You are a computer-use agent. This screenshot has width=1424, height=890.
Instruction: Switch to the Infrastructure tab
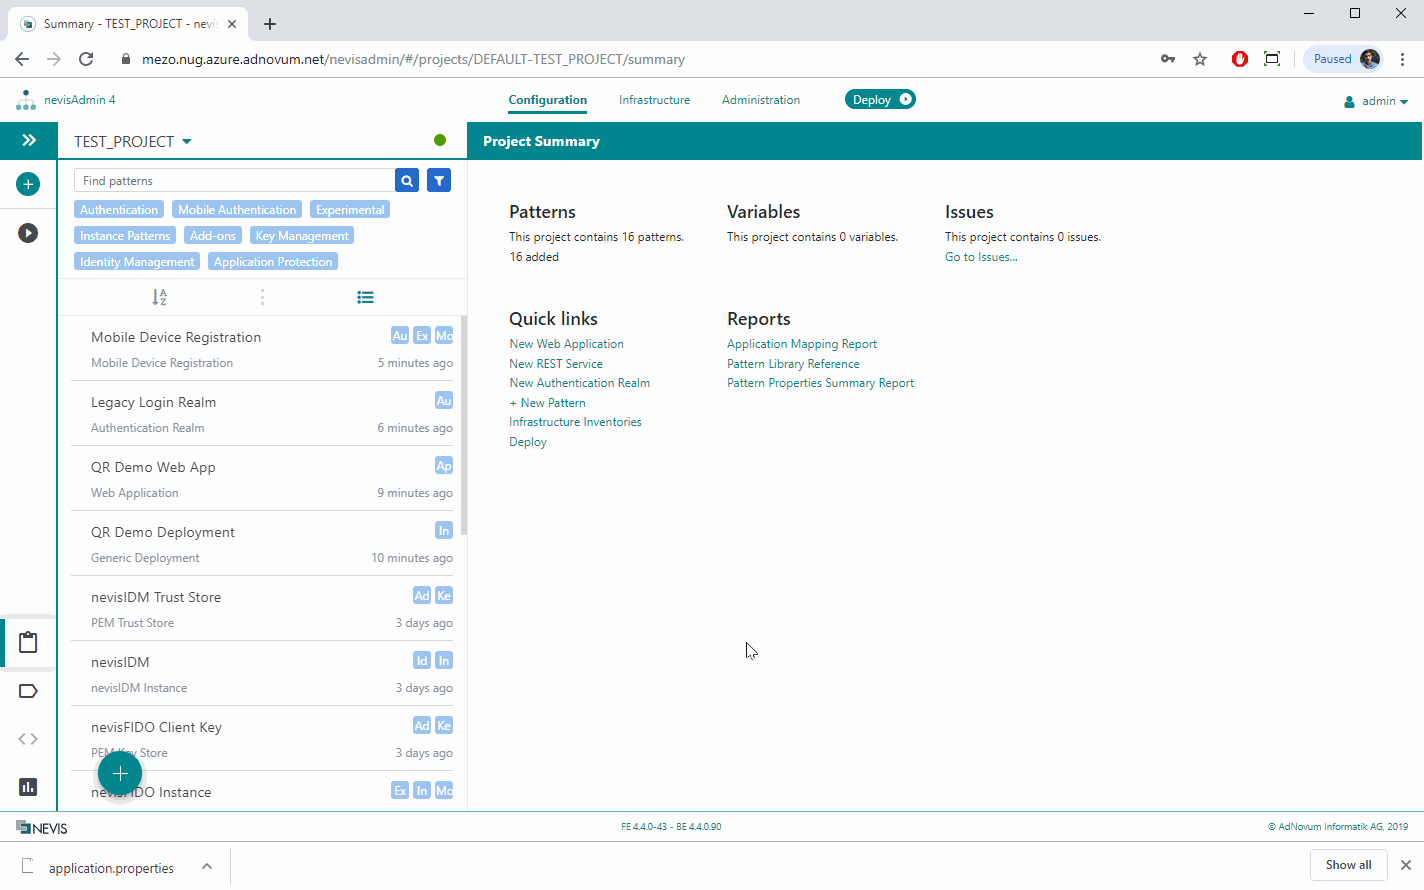point(654,100)
